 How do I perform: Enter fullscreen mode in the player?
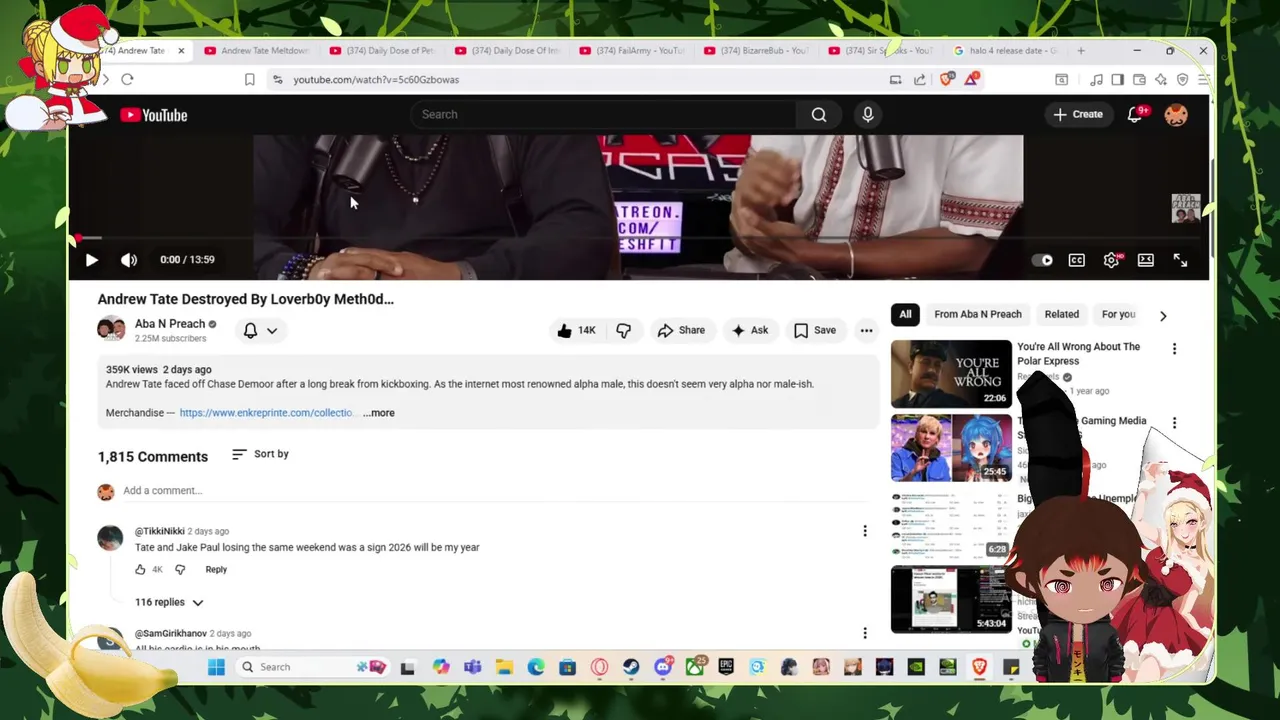(1180, 260)
